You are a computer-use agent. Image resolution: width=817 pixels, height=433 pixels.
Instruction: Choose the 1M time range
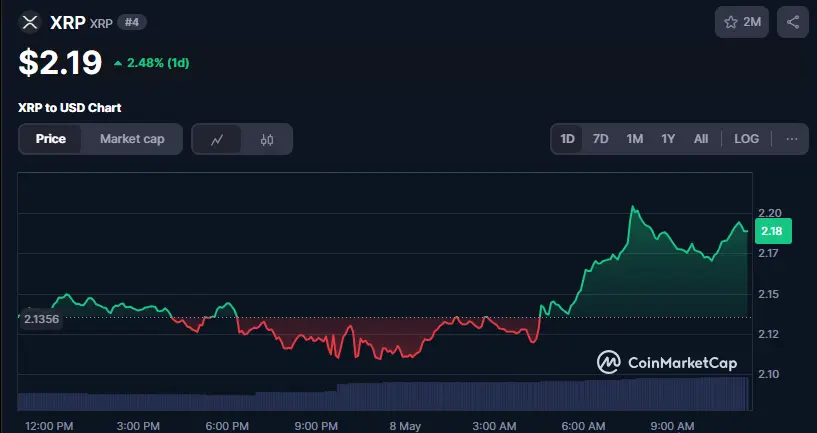click(x=634, y=139)
